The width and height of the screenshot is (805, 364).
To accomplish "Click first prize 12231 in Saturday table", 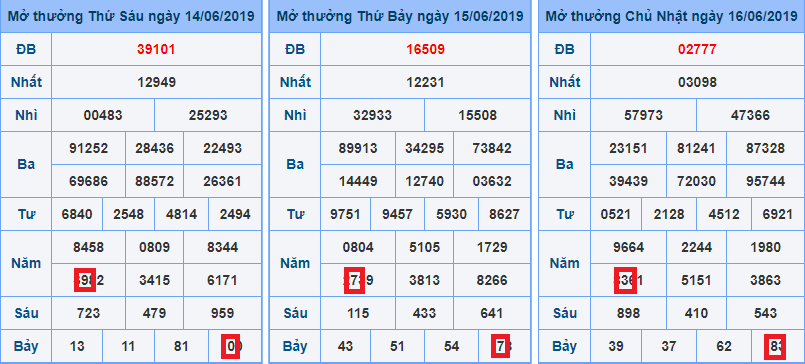I will [425, 82].
